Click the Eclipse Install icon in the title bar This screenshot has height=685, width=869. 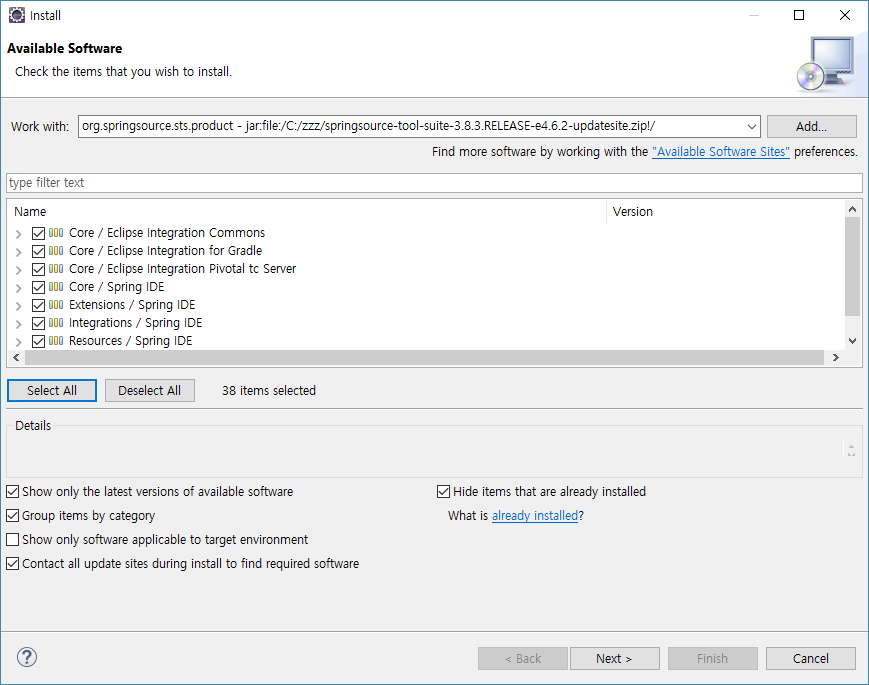tap(17, 16)
